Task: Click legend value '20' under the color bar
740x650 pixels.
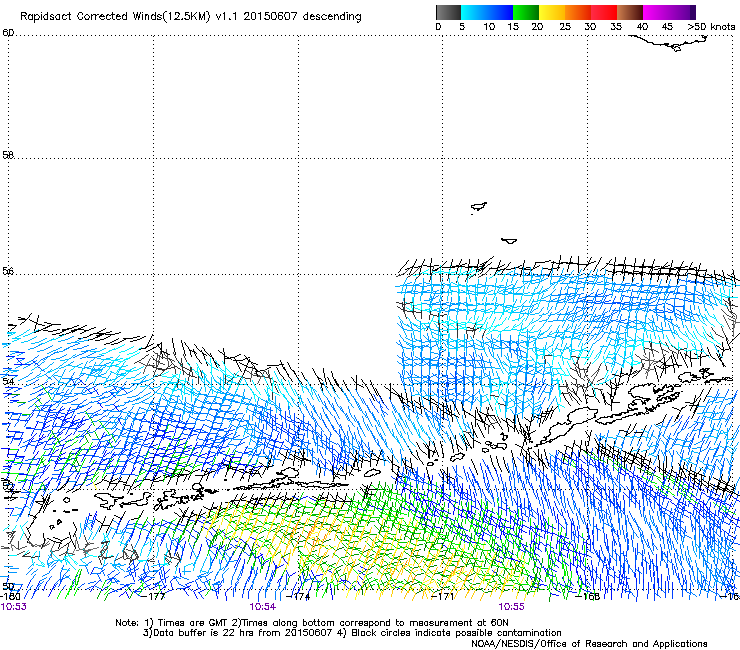Action: (x=537, y=27)
